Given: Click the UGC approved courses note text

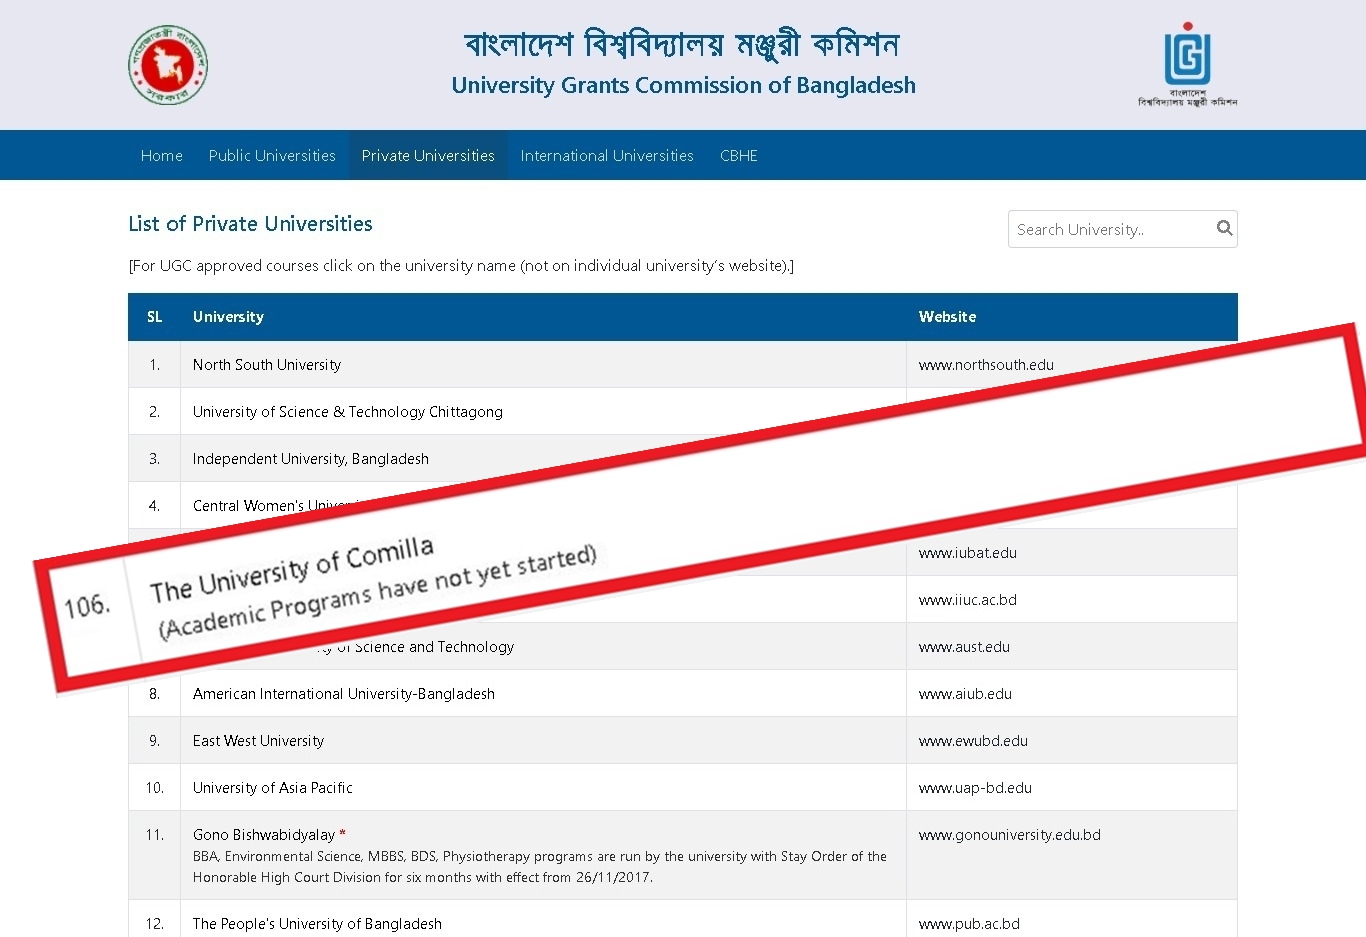Looking at the screenshot, I should tap(461, 266).
